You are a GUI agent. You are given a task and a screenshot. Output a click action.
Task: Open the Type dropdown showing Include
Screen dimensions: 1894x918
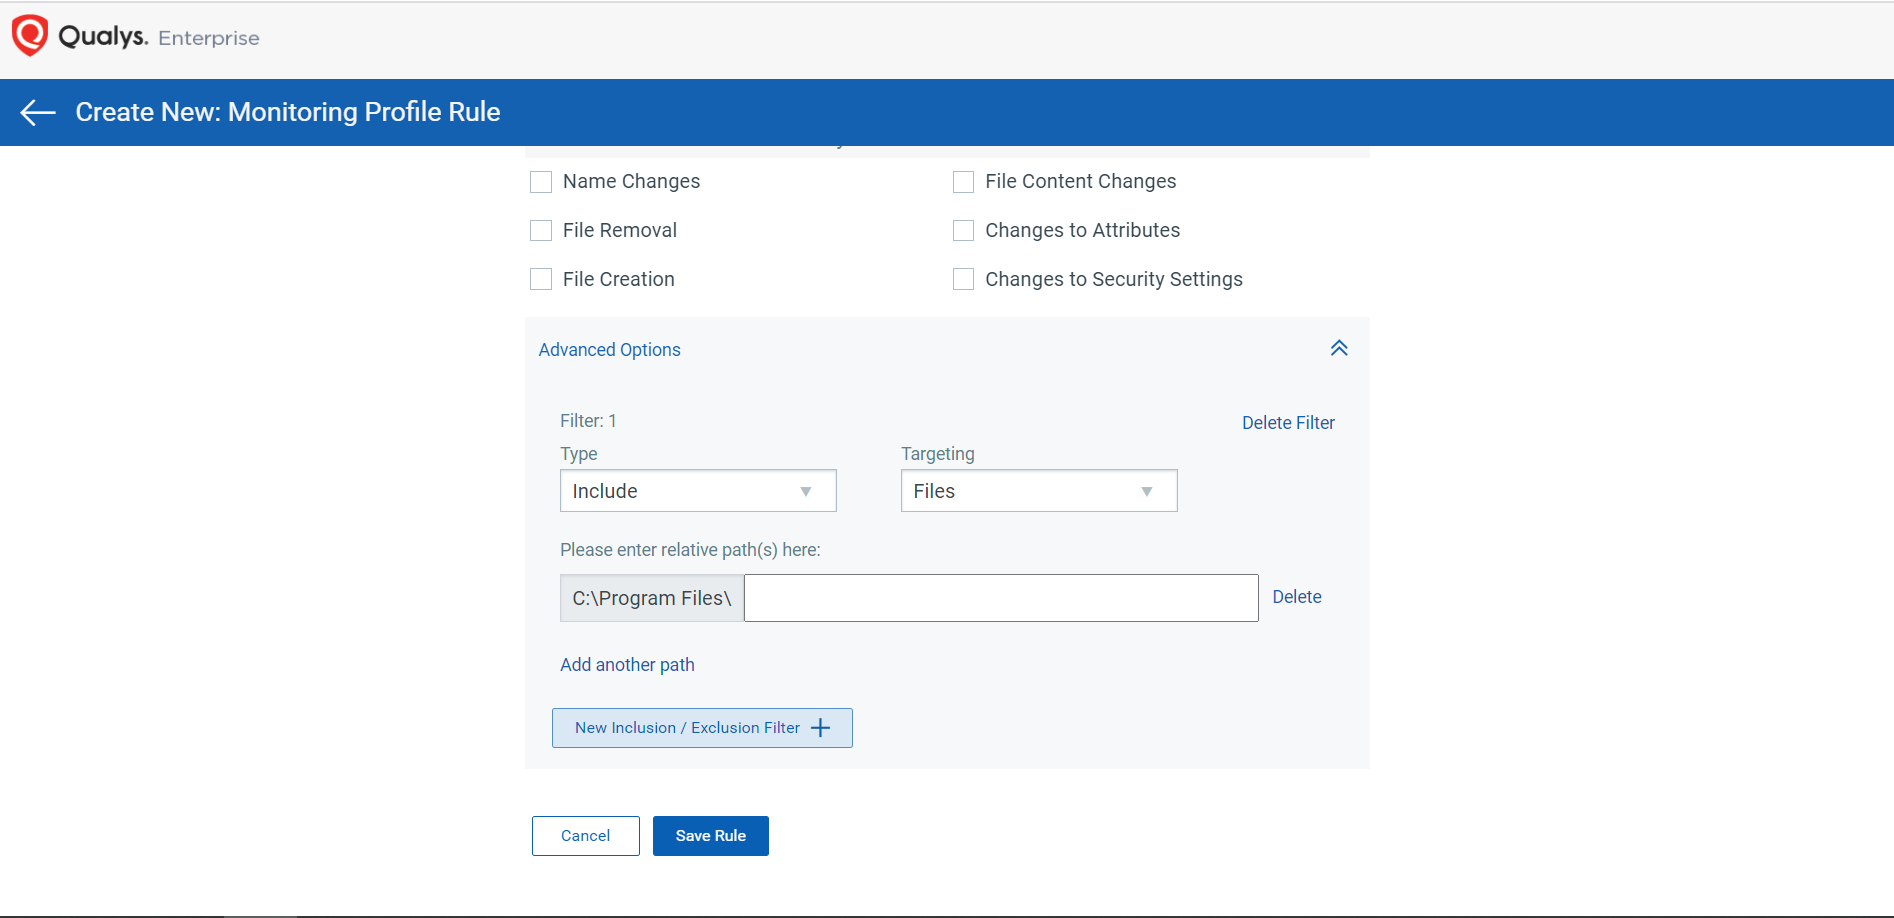[697, 491]
